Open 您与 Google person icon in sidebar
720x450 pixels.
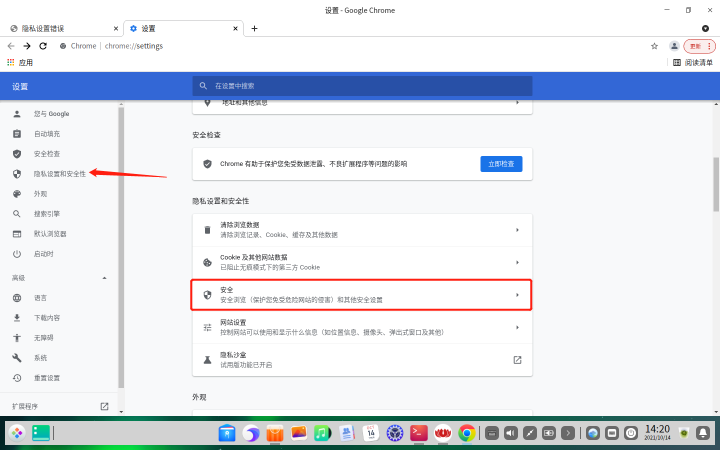(x=17, y=114)
